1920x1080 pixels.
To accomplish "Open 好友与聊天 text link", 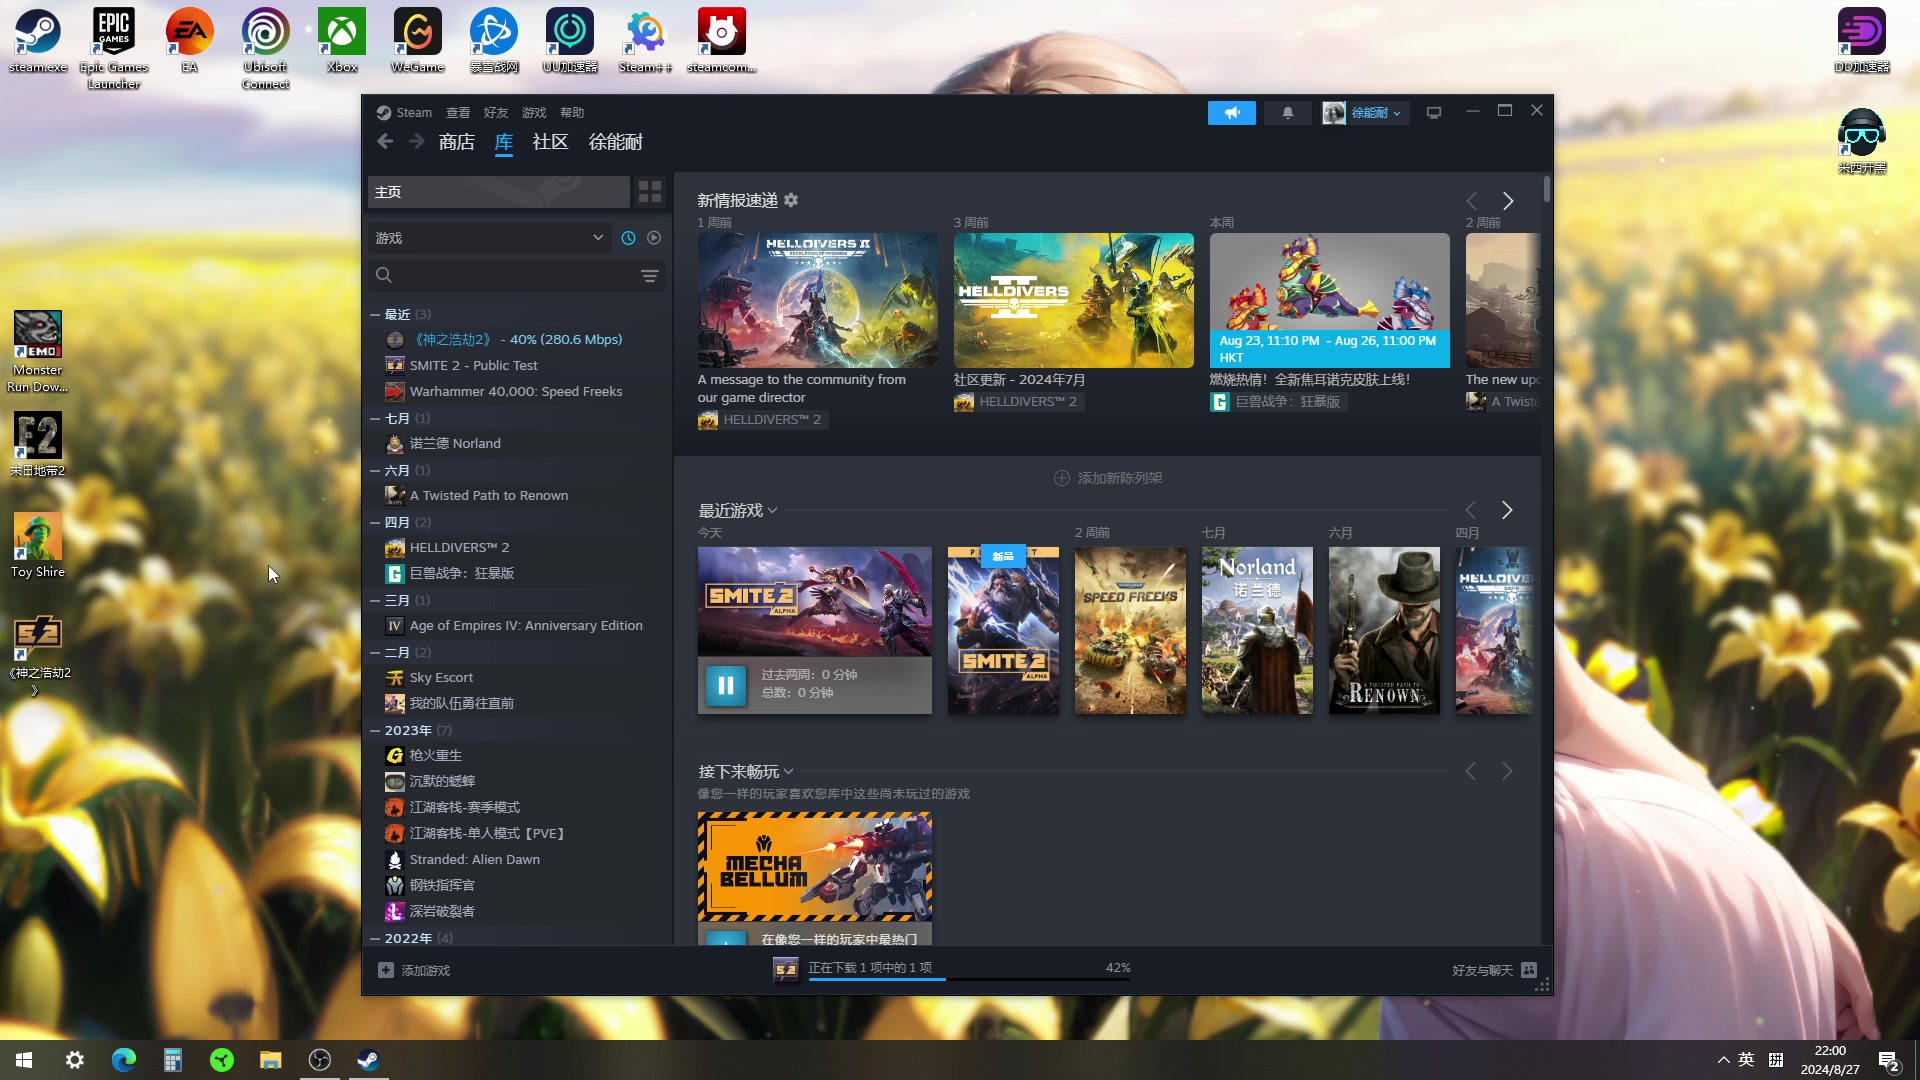I will [x=1482, y=970].
